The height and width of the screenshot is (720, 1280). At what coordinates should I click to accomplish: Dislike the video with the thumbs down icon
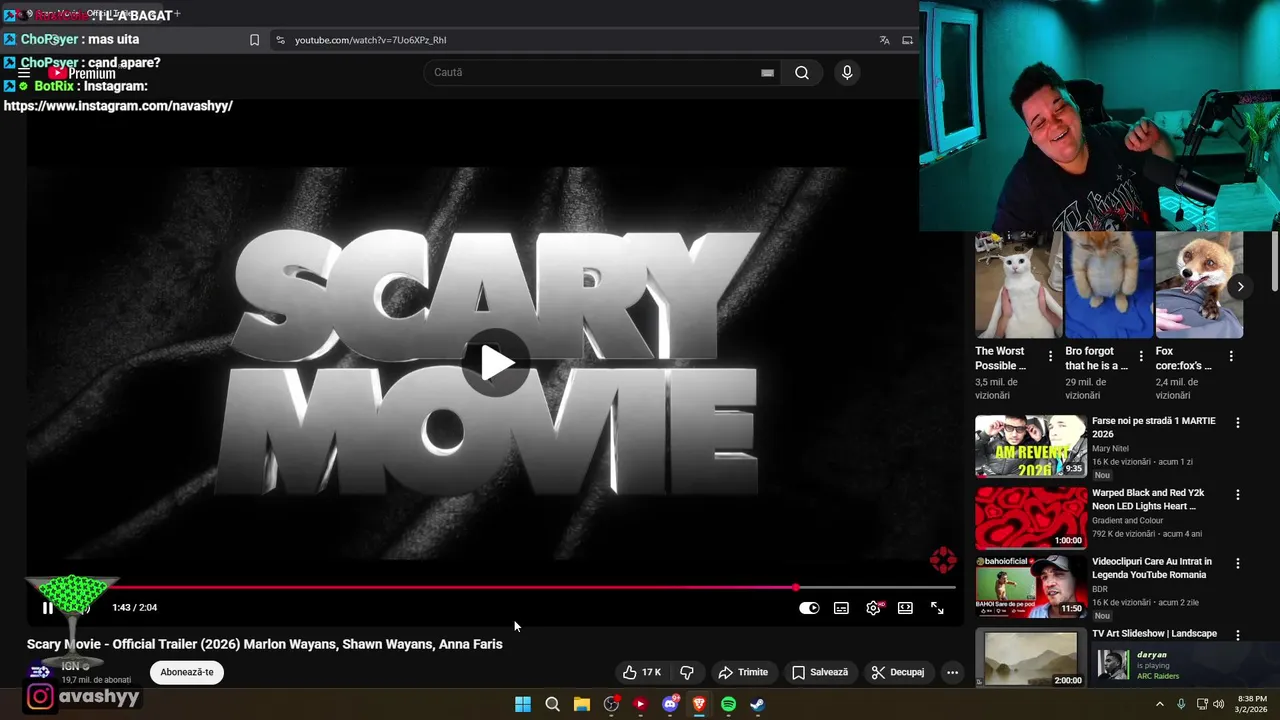tap(687, 672)
